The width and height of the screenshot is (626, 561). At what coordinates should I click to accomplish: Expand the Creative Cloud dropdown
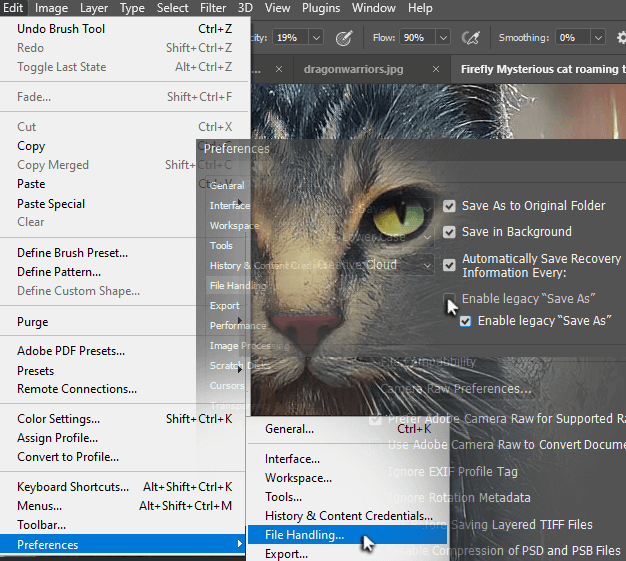tap(427, 265)
